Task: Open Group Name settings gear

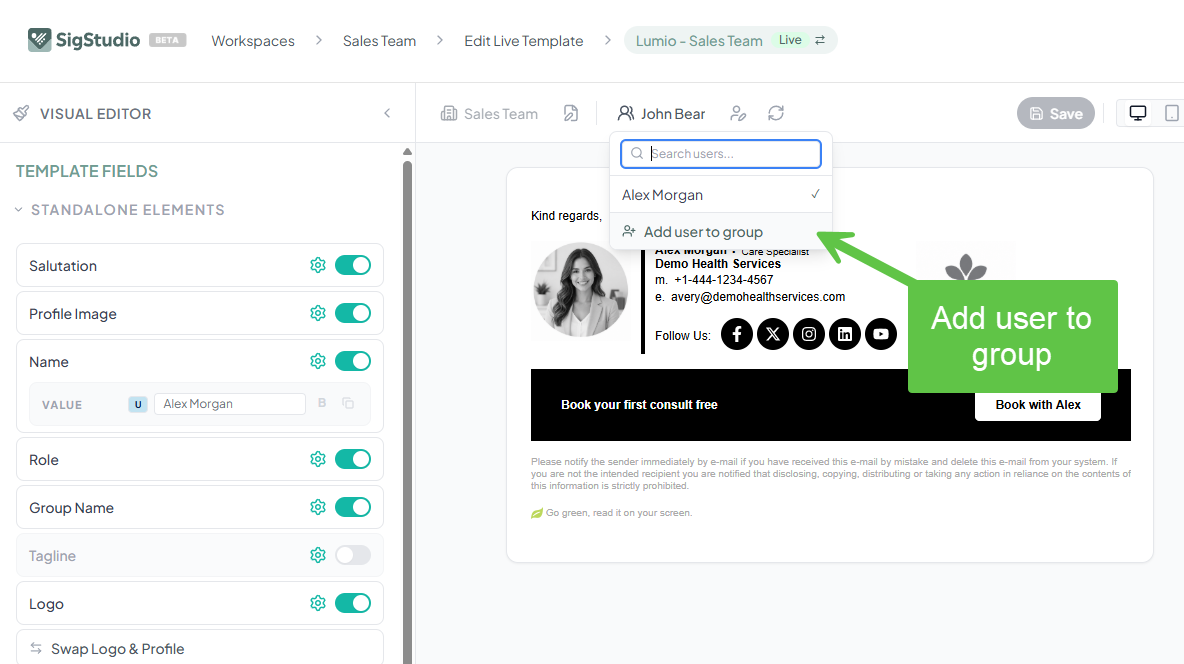Action: coord(318,508)
